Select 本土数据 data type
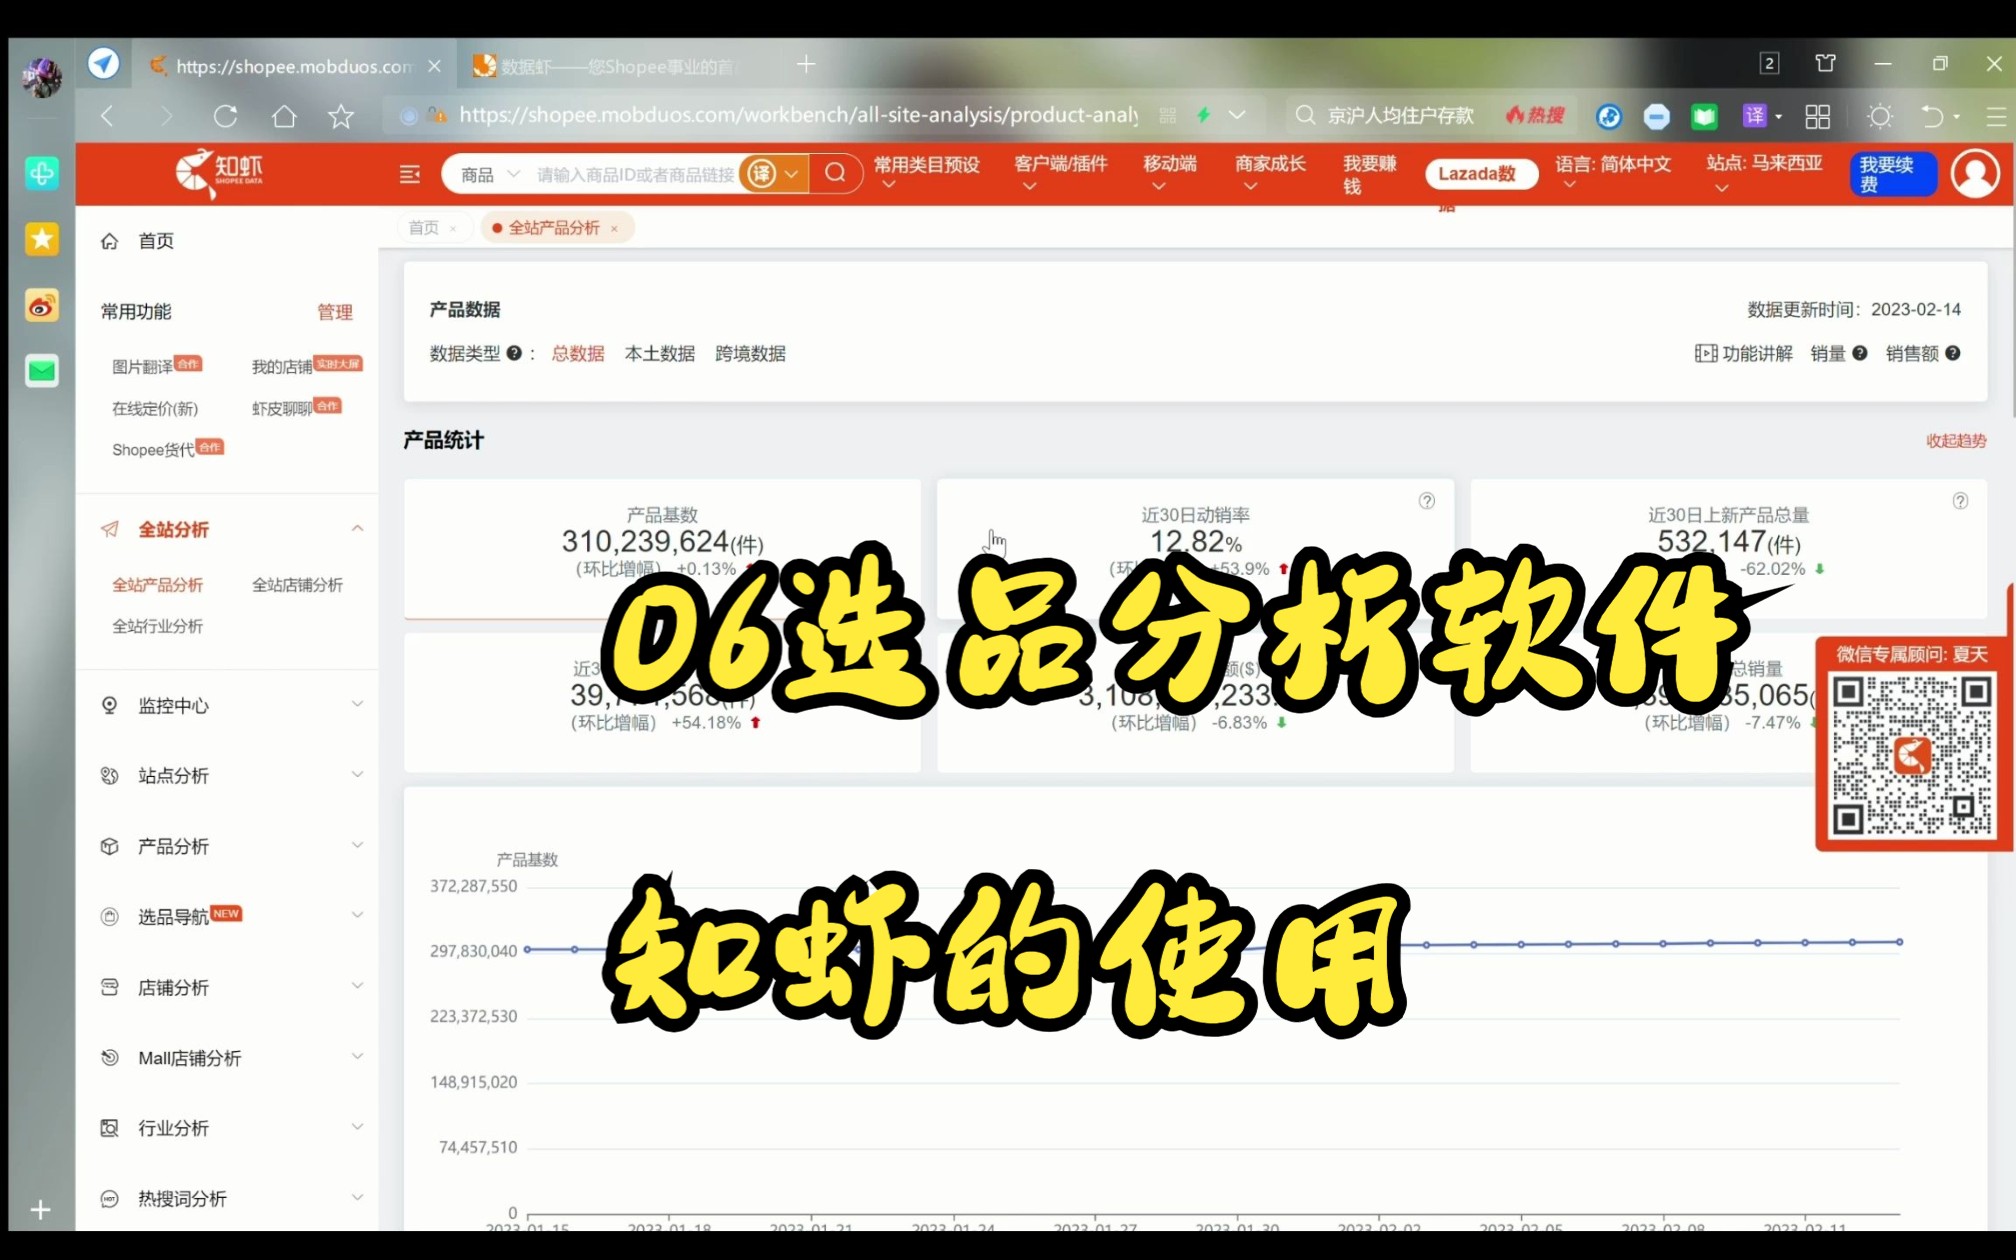The height and width of the screenshot is (1260, 2016). pyautogui.click(x=659, y=353)
